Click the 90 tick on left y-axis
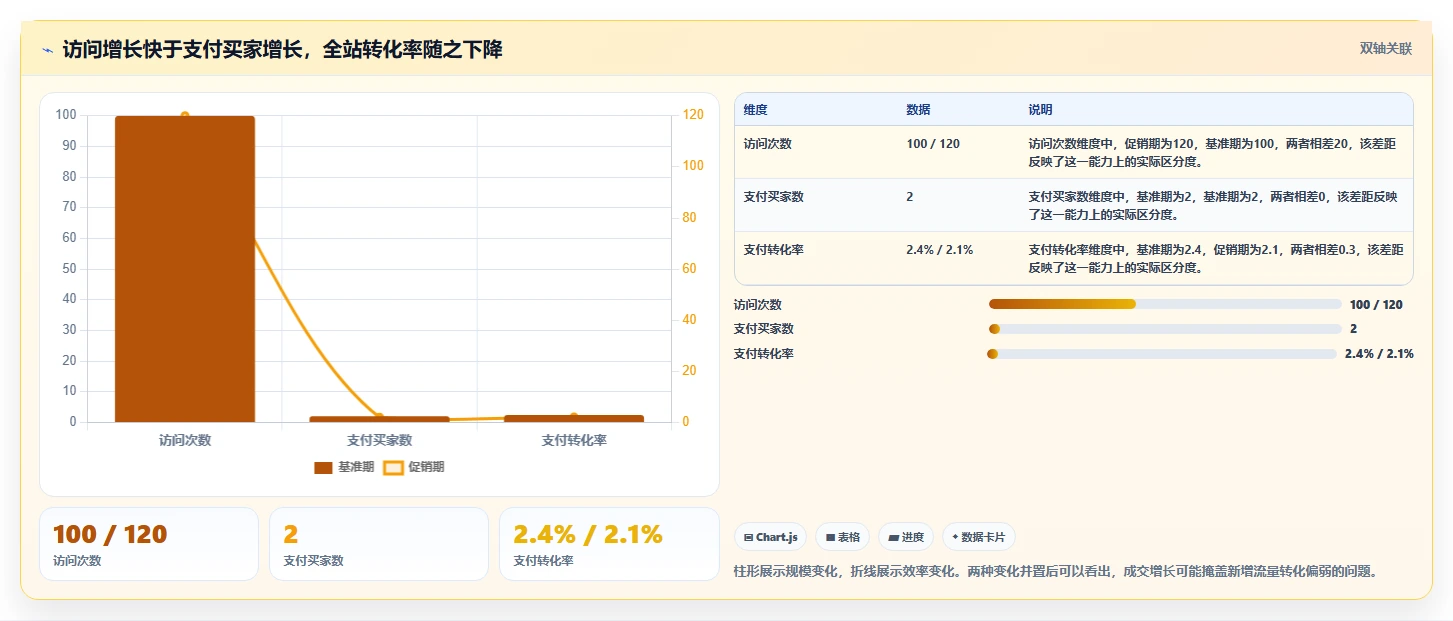The width and height of the screenshot is (1453, 621). tap(69, 146)
